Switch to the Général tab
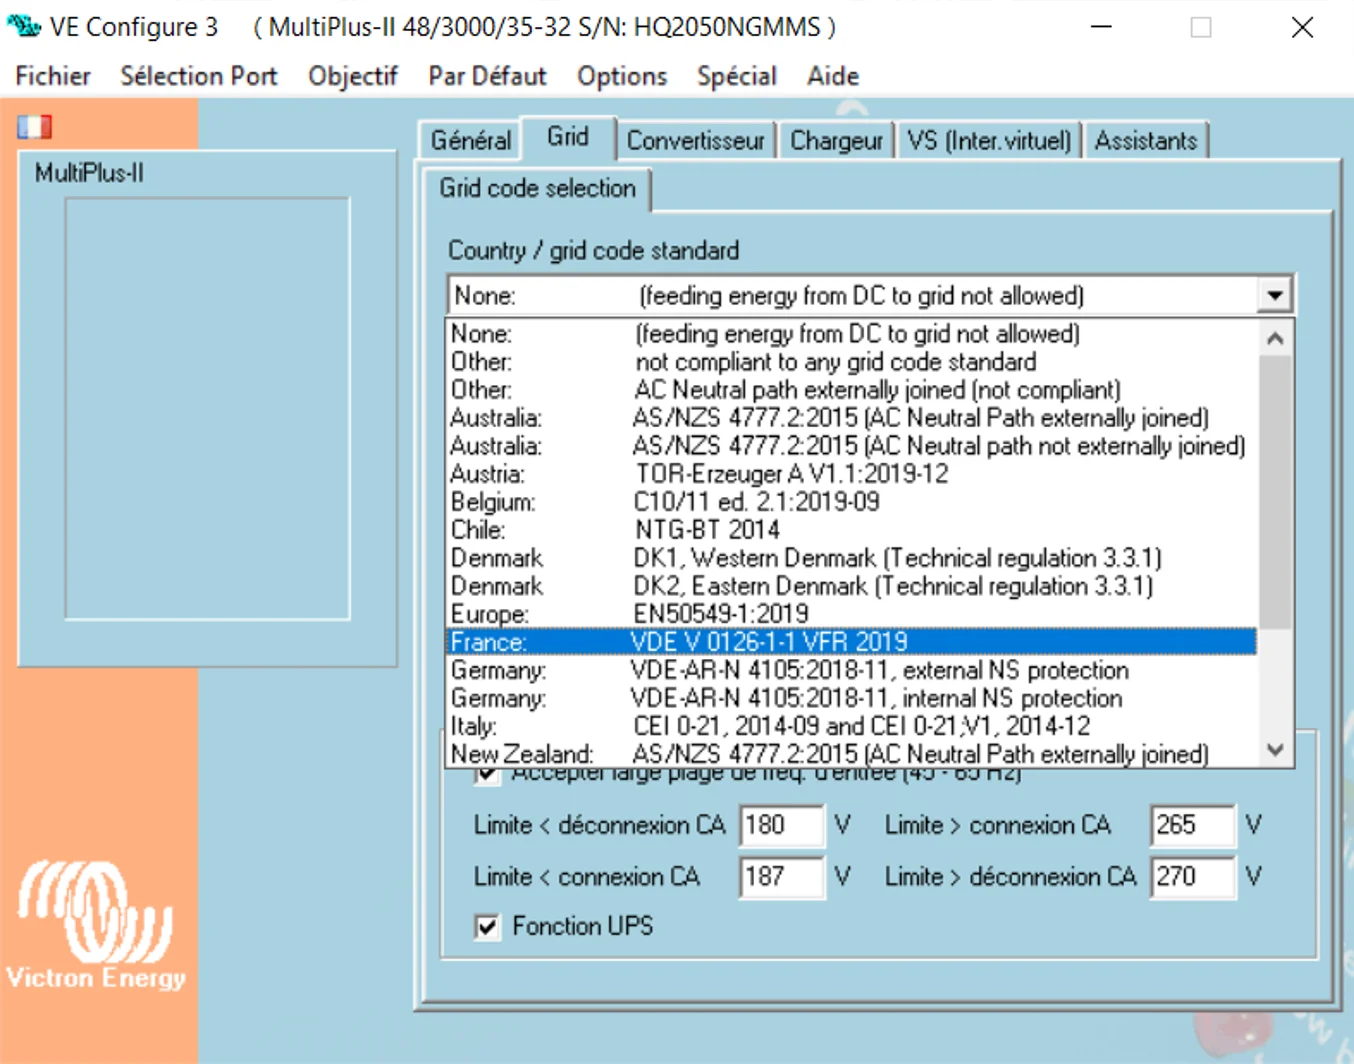 (471, 141)
